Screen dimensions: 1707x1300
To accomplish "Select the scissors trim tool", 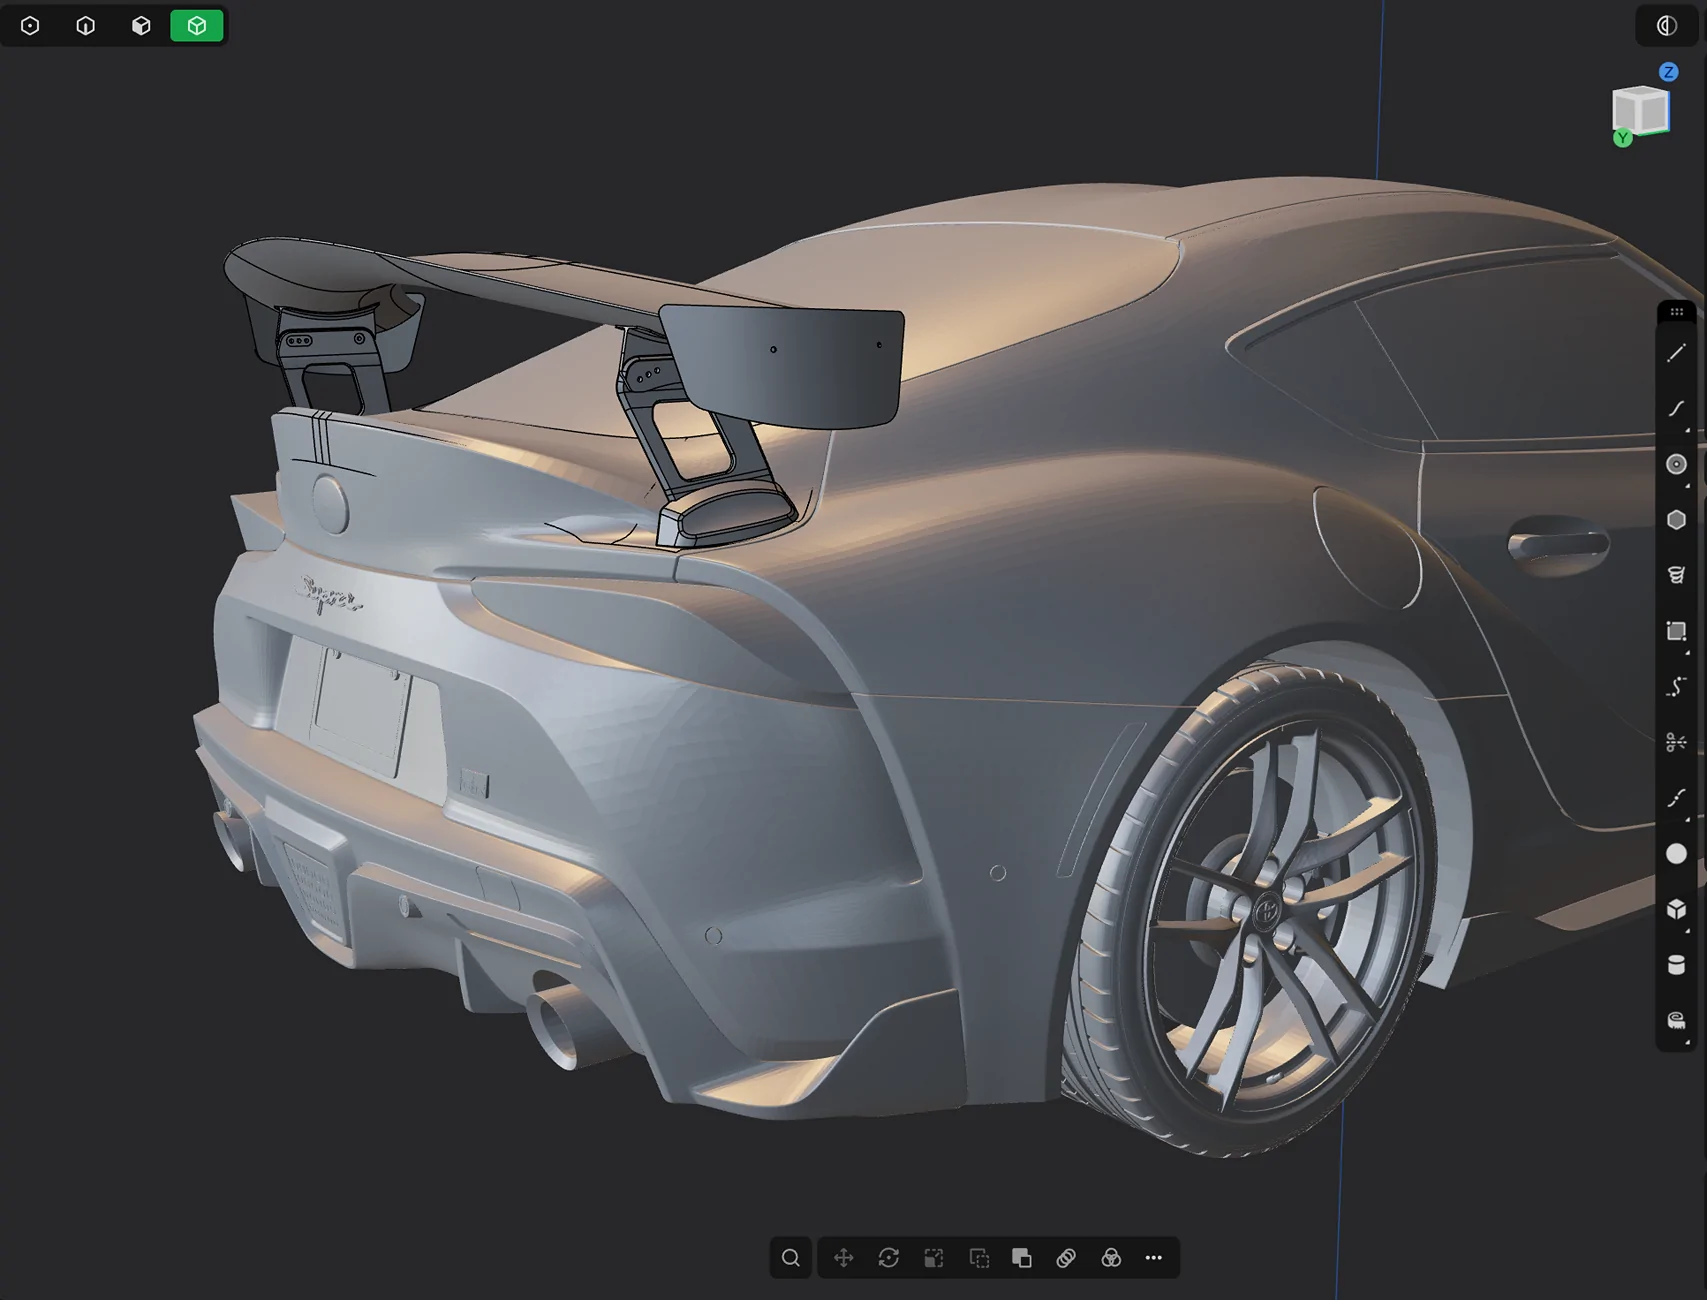I will point(1677,742).
